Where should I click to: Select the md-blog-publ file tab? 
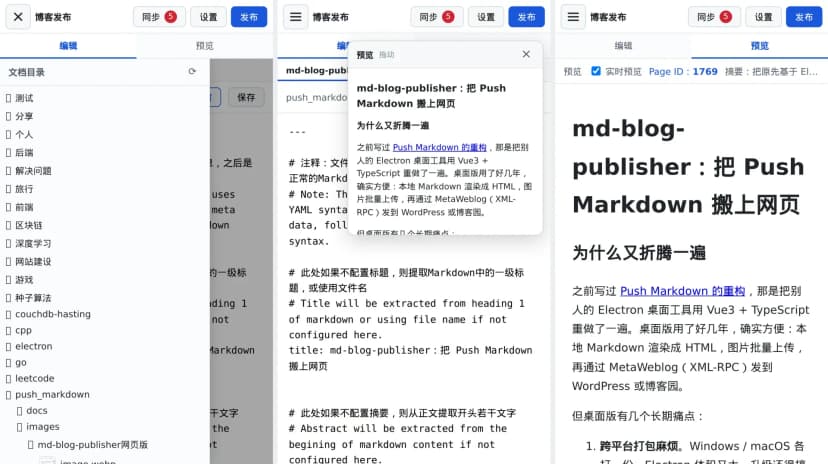coord(316,70)
